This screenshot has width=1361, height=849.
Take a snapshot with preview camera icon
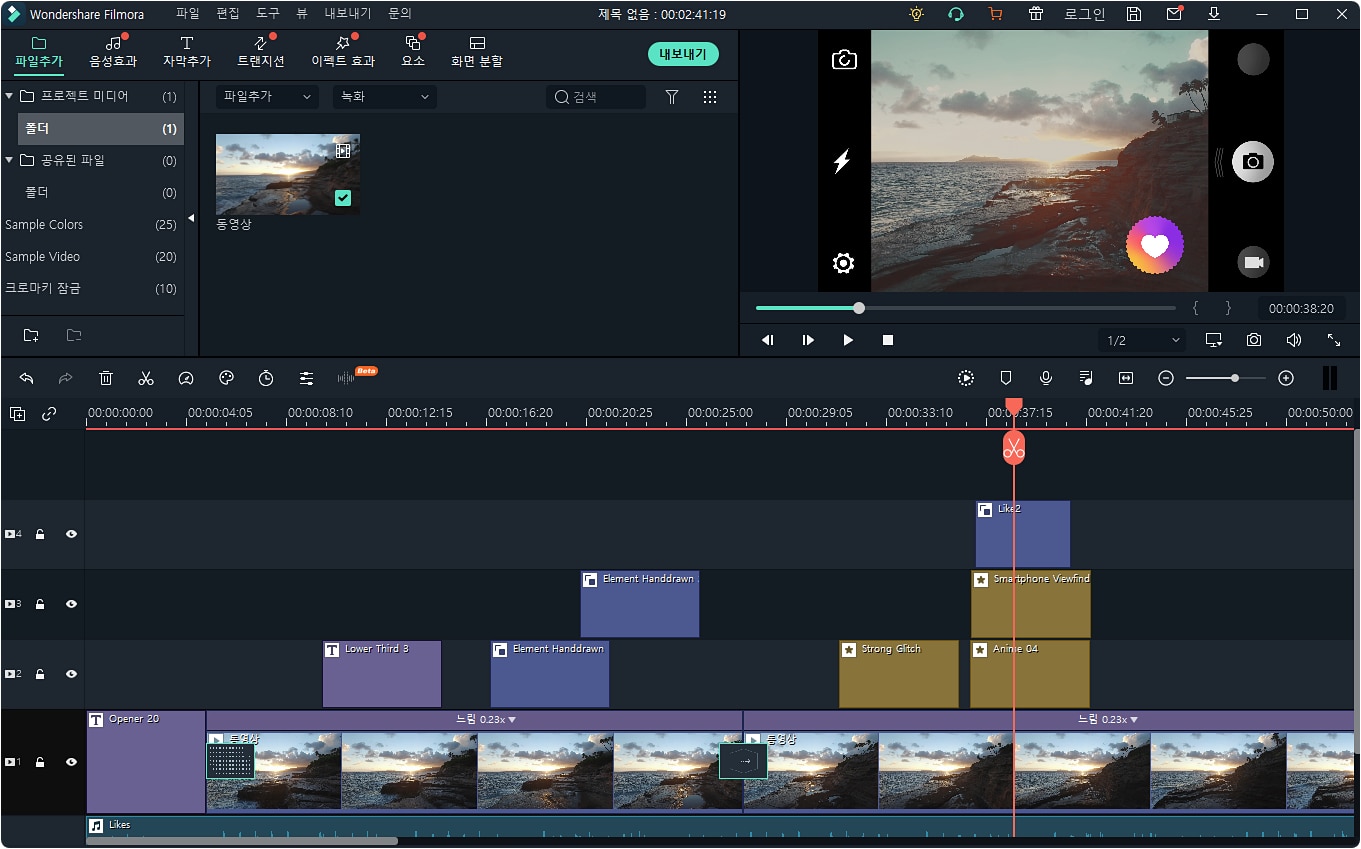1254,340
